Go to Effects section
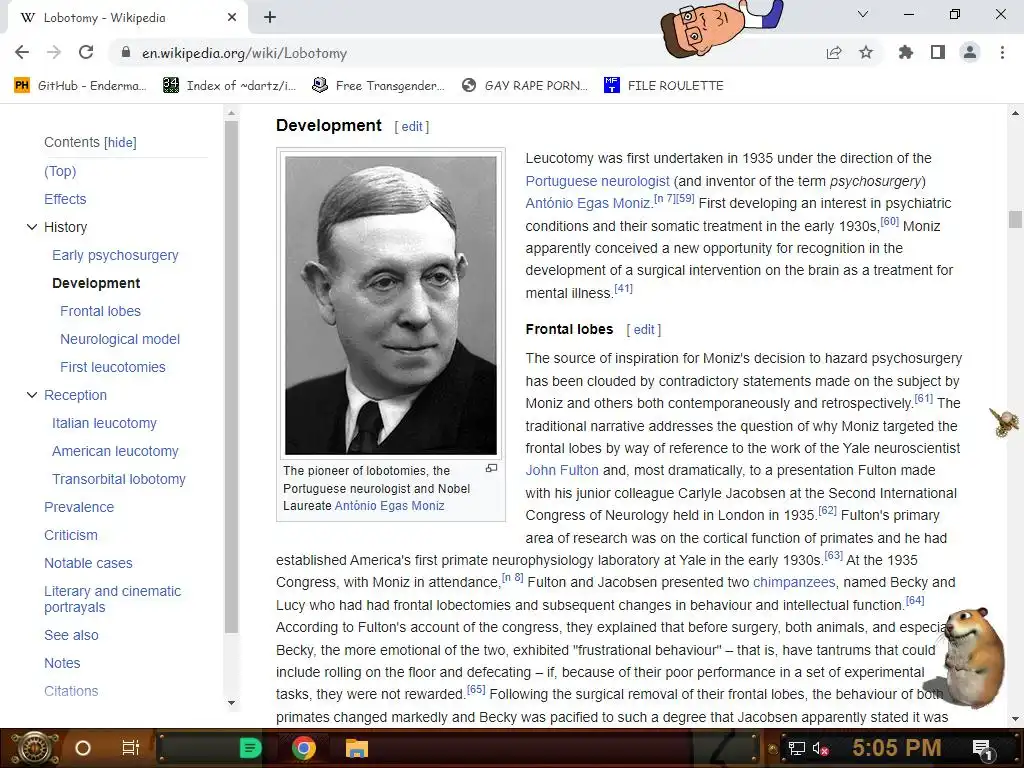 click(x=65, y=199)
